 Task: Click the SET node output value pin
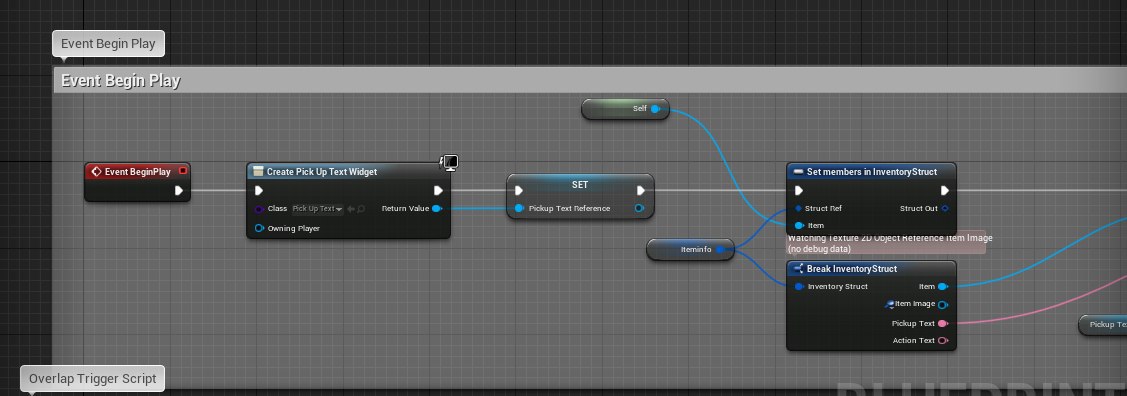(639, 209)
